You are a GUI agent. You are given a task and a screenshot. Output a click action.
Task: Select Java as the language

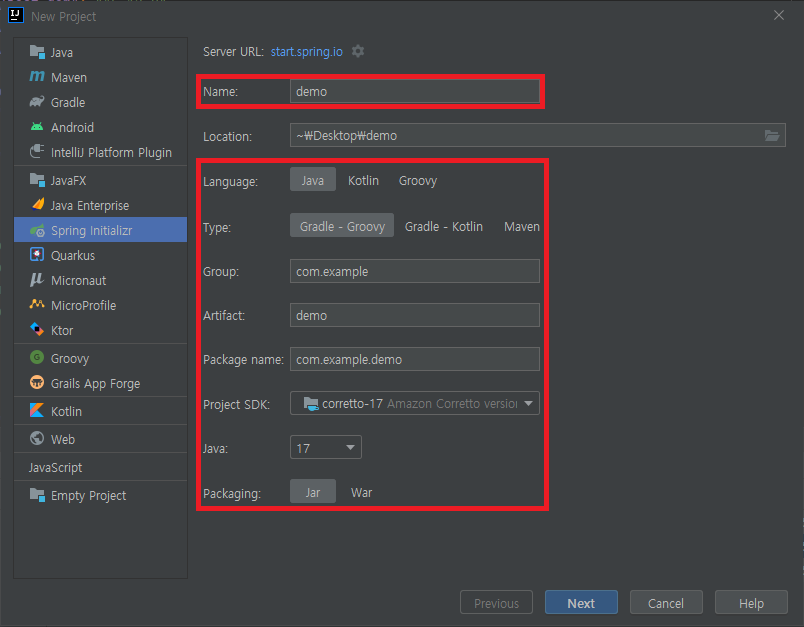coord(313,179)
